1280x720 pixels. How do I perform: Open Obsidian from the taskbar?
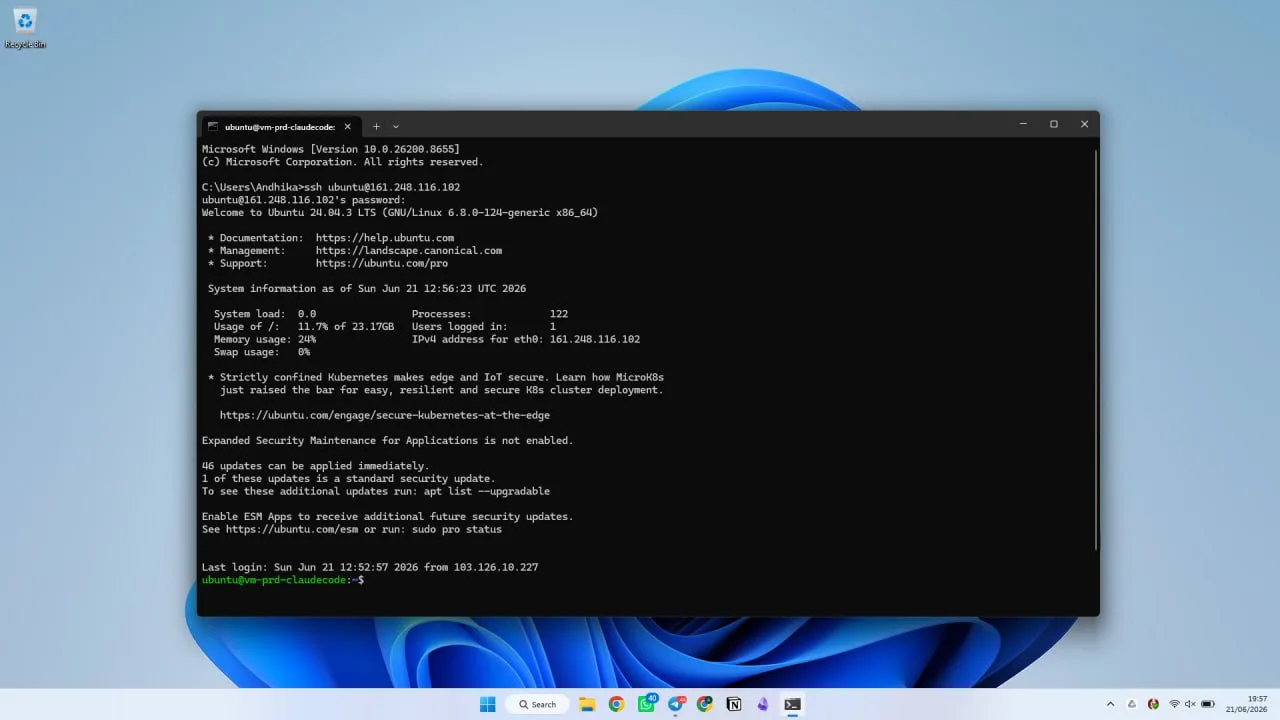pyautogui.click(x=763, y=704)
